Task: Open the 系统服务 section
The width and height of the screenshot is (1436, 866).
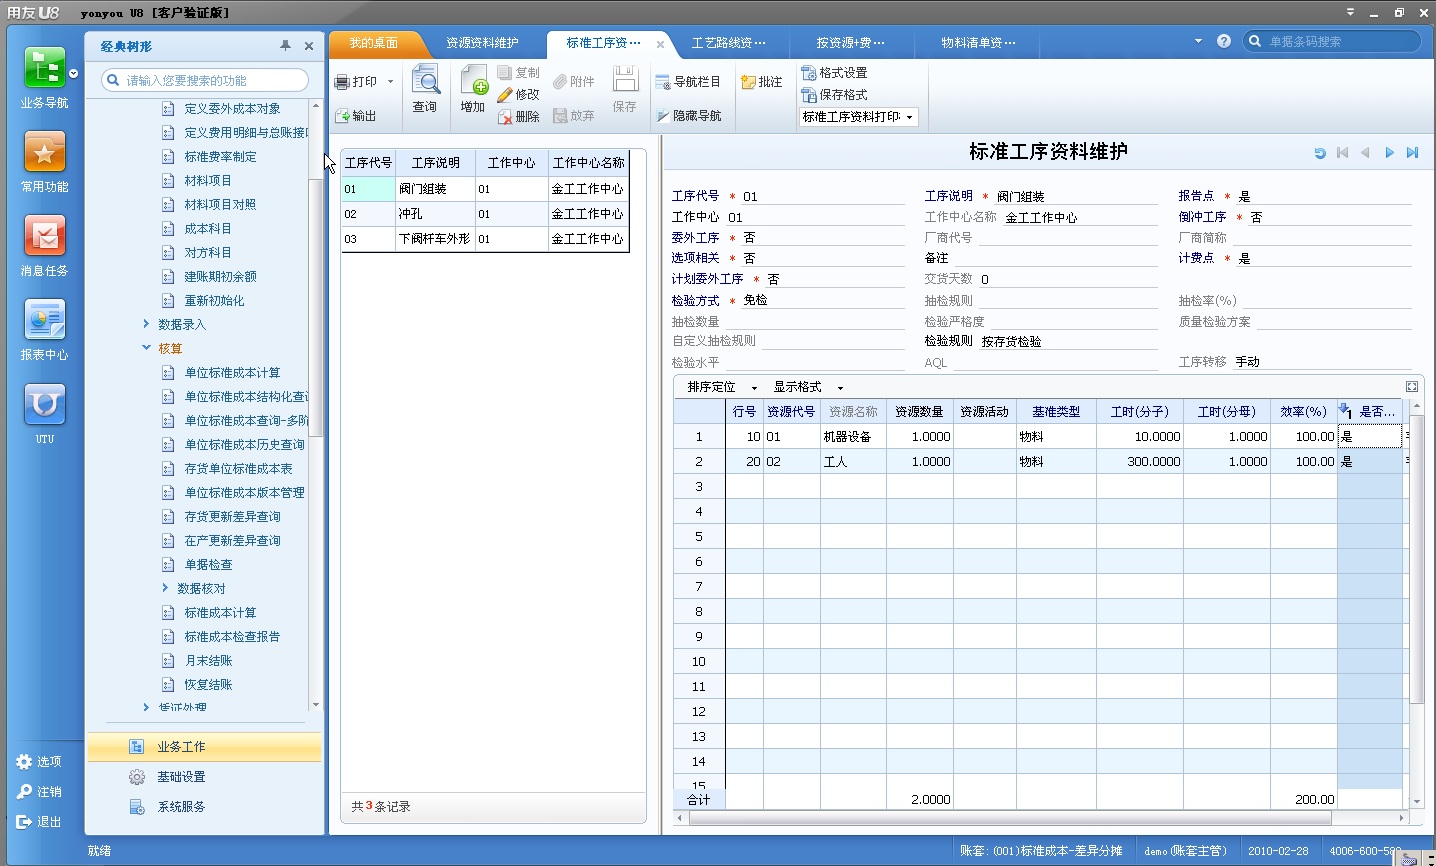Action: pyautogui.click(x=204, y=807)
